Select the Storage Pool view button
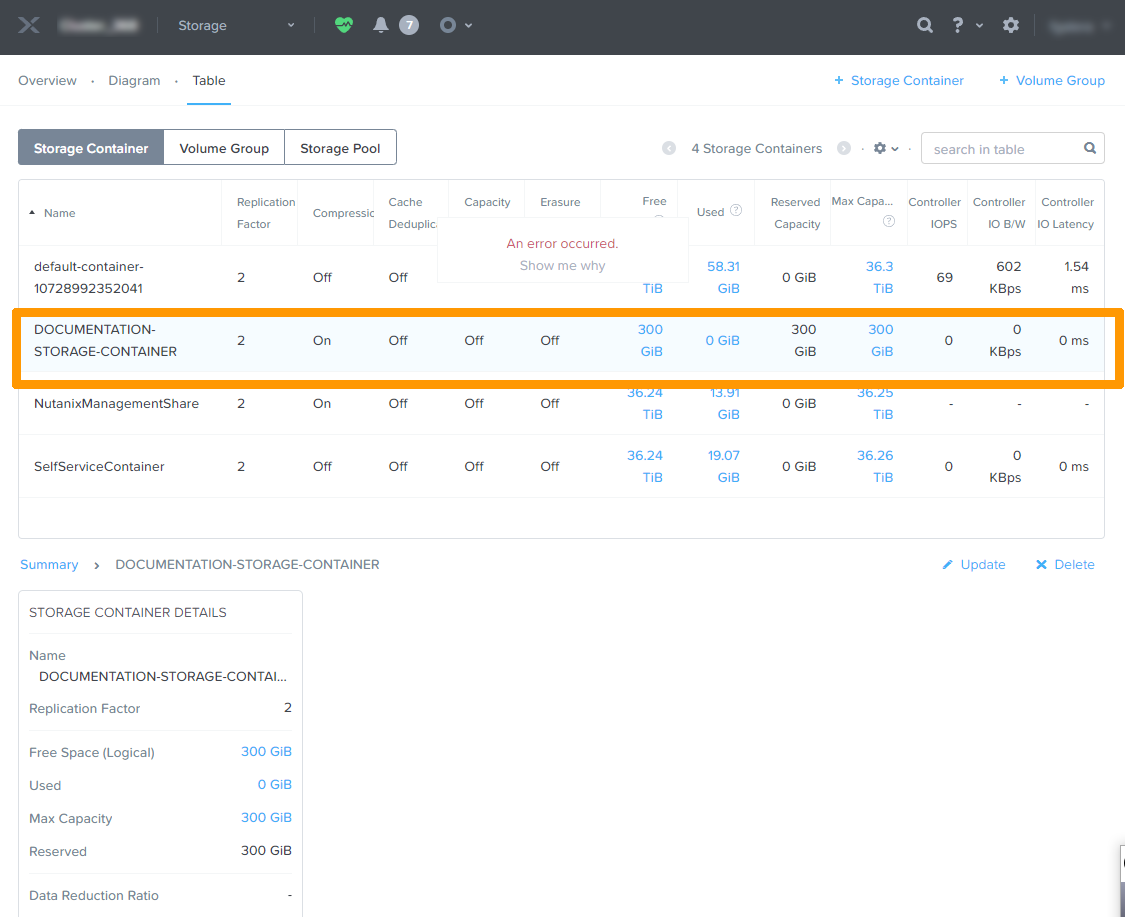This screenshot has height=917, width=1125. click(x=340, y=148)
